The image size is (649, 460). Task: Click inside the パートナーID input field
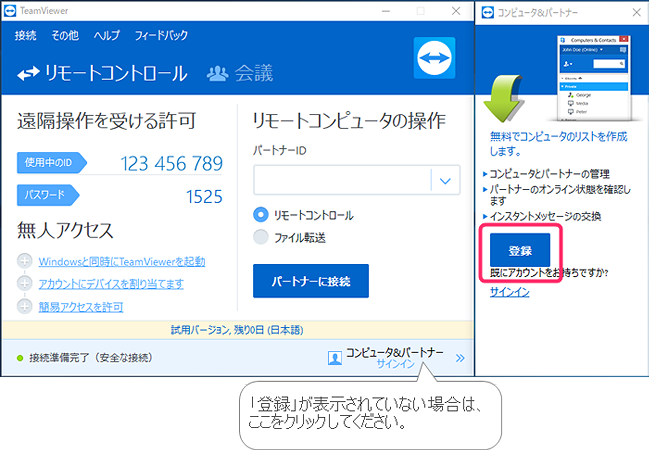point(342,180)
